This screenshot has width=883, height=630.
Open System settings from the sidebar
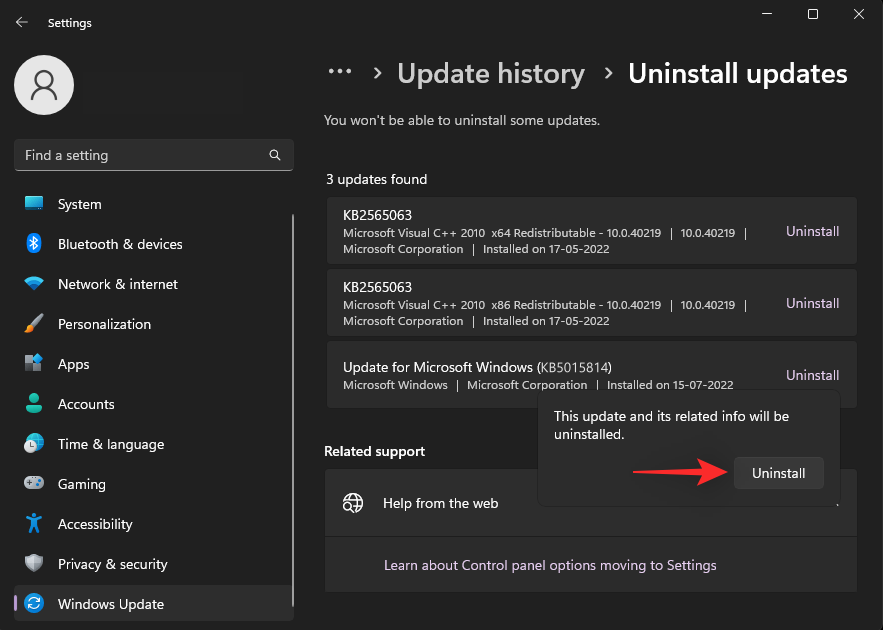[x=78, y=204]
